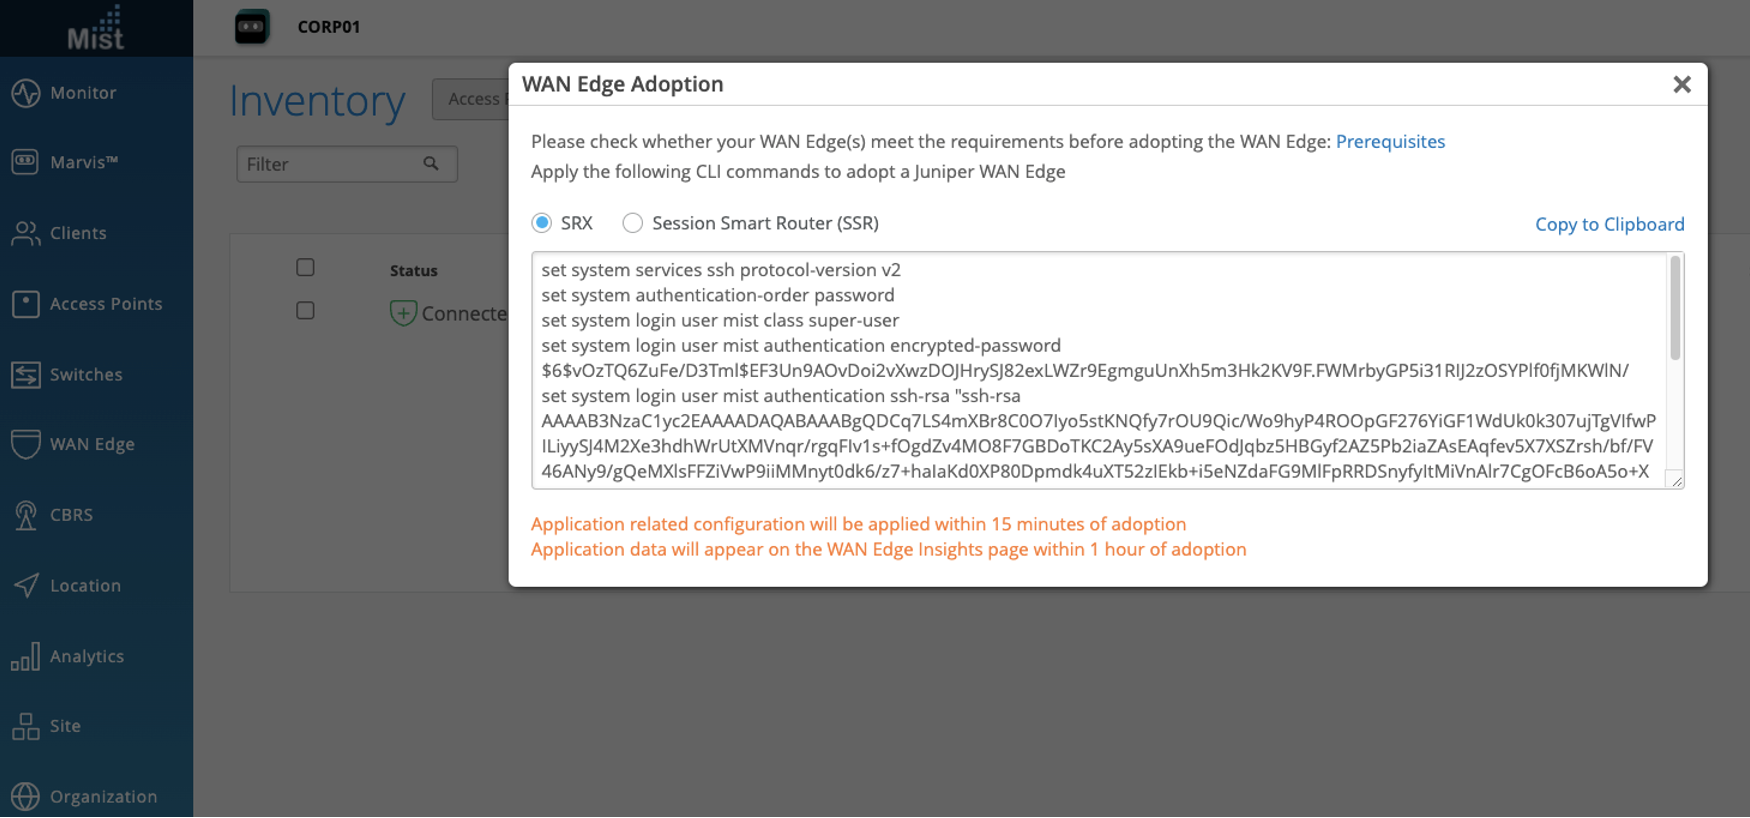Screen dimensions: 1750x818
Task: Click the Clients people icon
Action: pyautogui.click(x=26, y=233)
